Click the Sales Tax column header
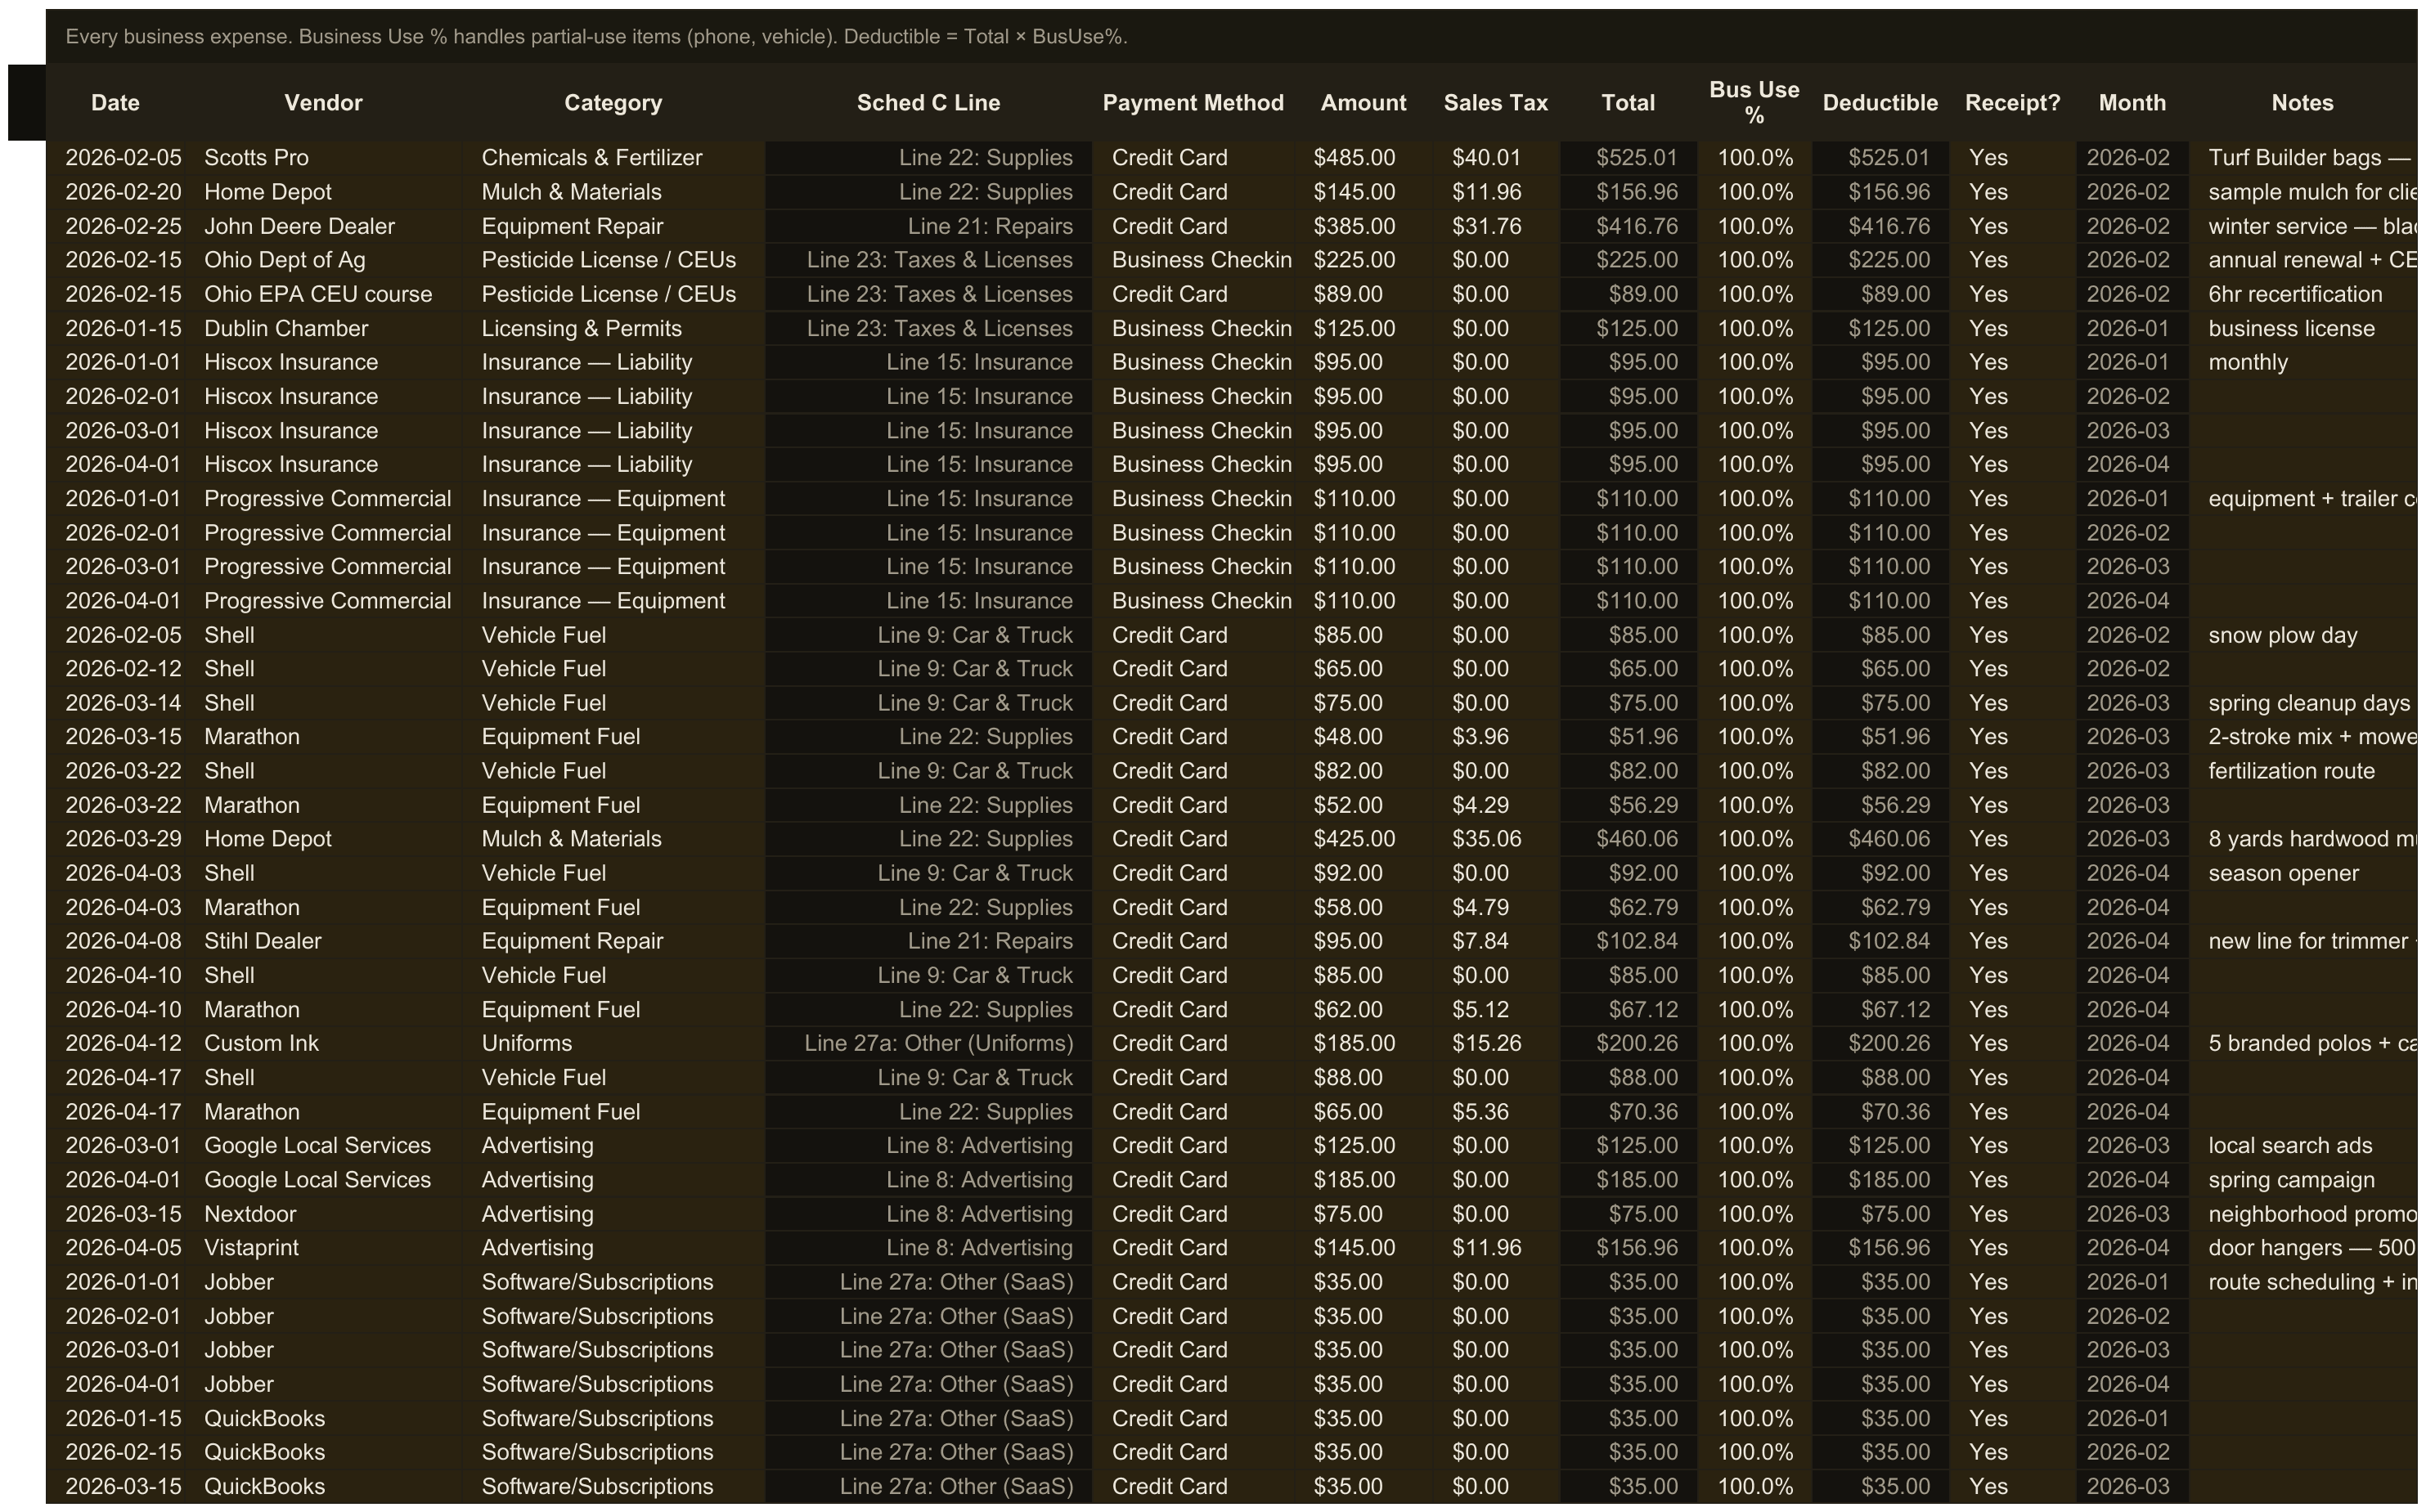2426x1512 pixels. pos(1495,103)
